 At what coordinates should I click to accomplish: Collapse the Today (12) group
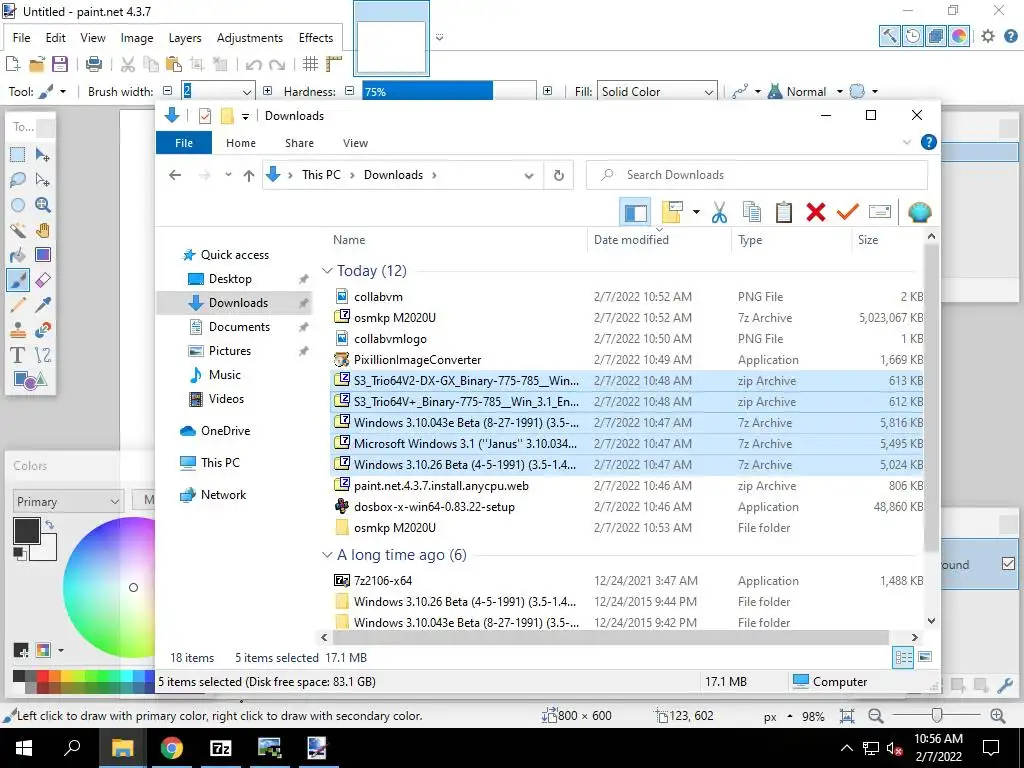pyautogui.click(x=327, y=270)
